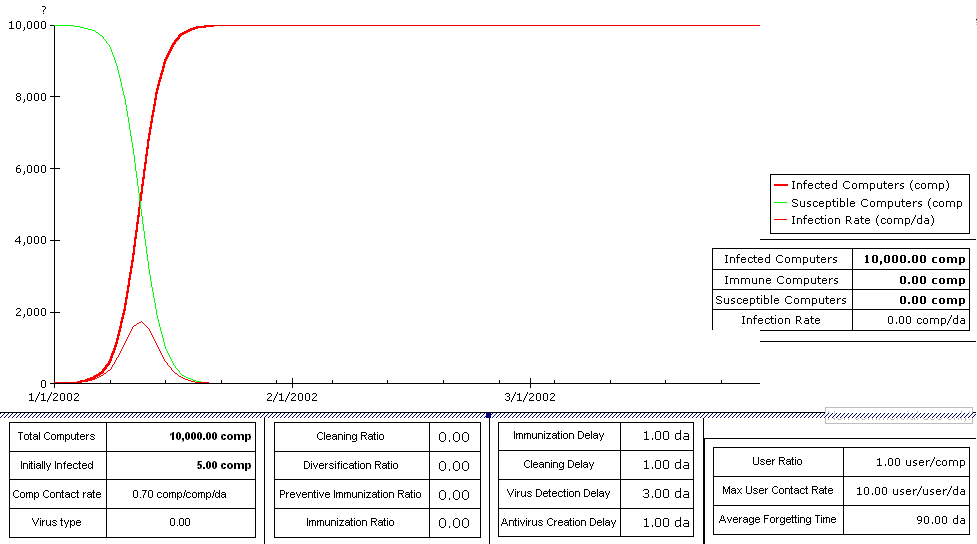Edit the Average Forgetting Time value 90.00 da
This screenshot has height=544, width=977.
coord(907,519)
